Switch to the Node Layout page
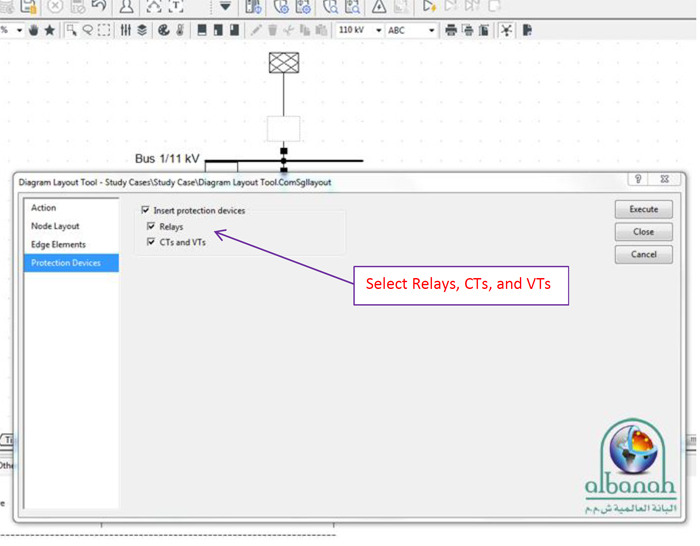 point(55,227)
